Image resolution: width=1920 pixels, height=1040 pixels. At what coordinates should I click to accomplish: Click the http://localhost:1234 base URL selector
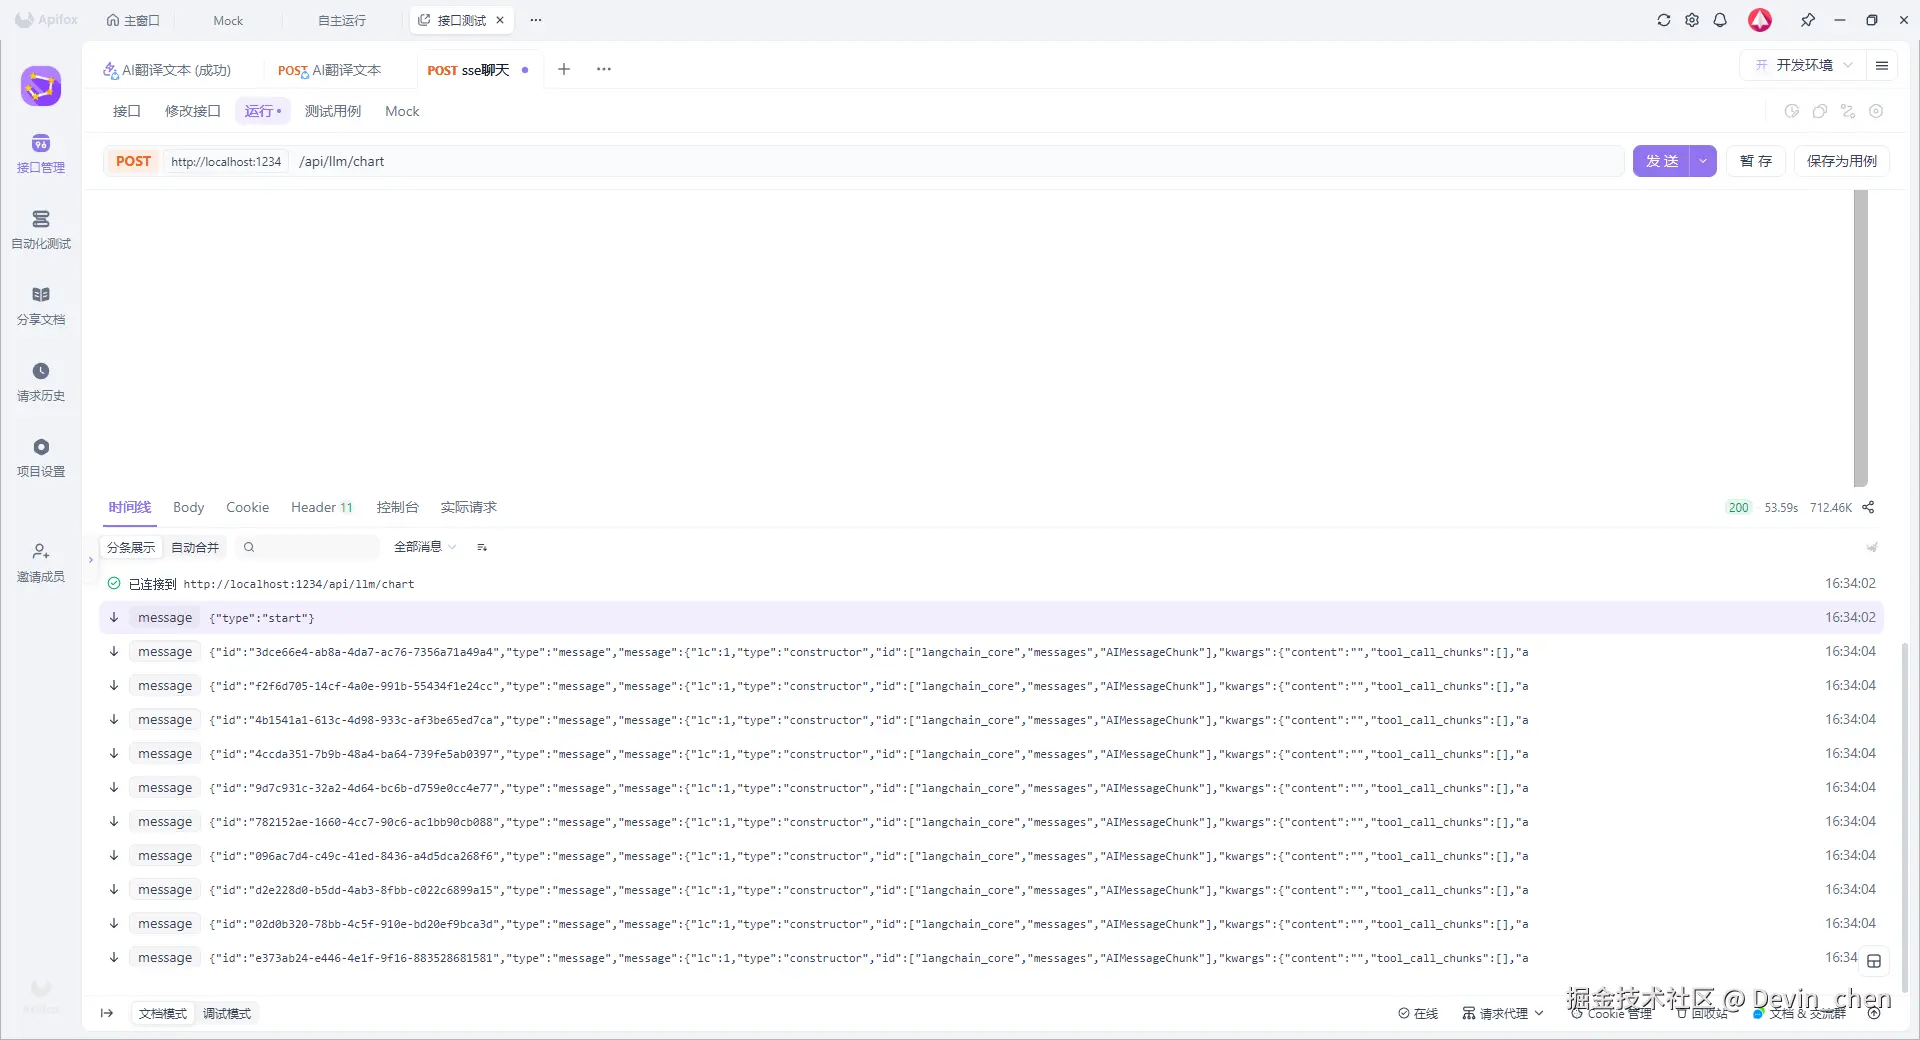[226, 161]
